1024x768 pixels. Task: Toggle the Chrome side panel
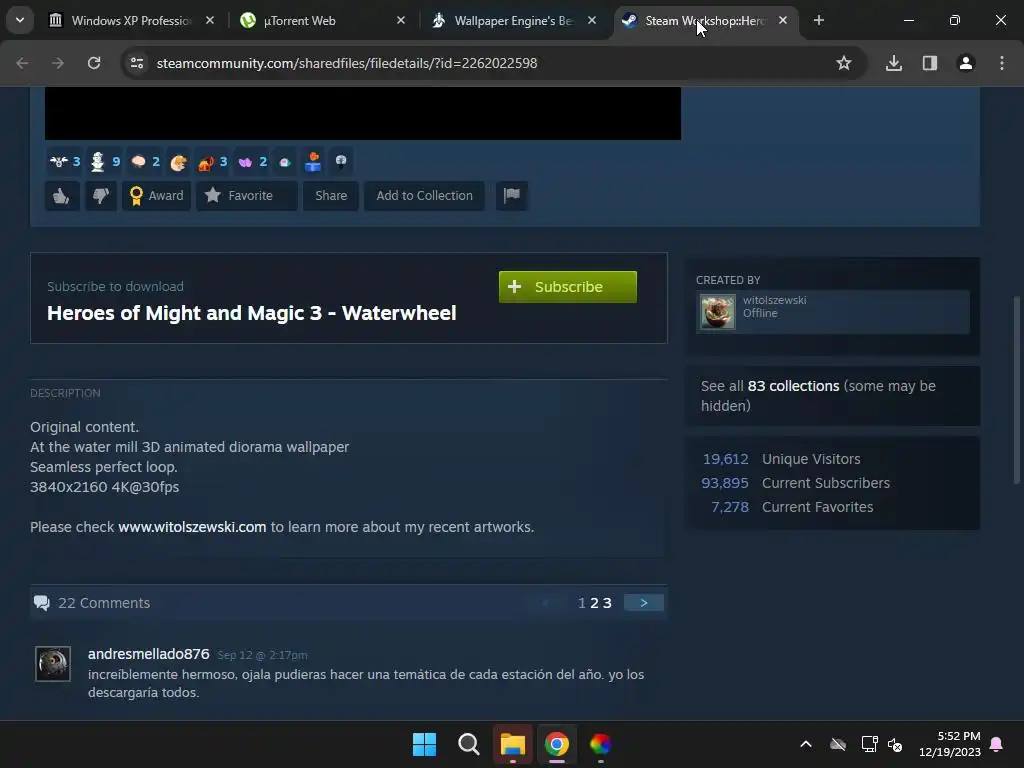click(x=930, y=63)
